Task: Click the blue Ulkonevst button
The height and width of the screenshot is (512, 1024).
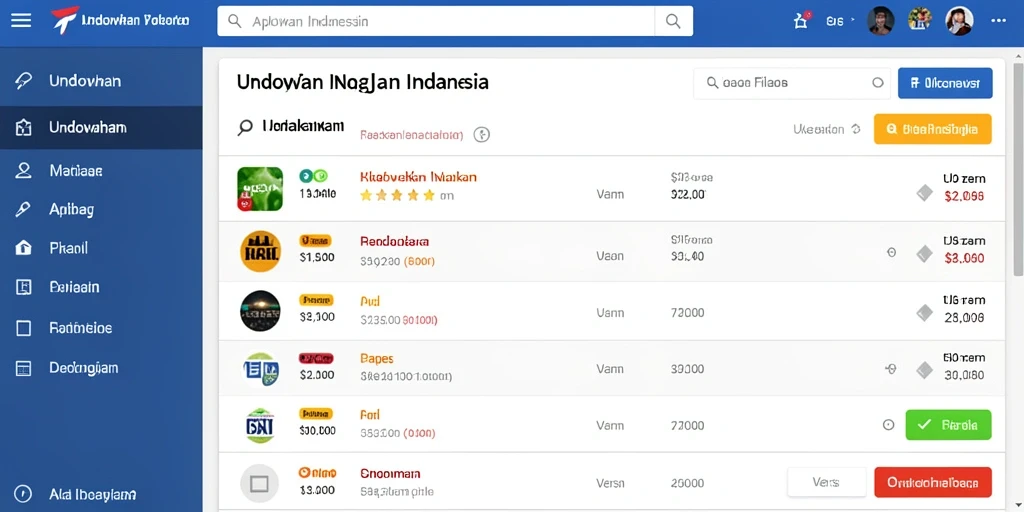Action: 945,84
